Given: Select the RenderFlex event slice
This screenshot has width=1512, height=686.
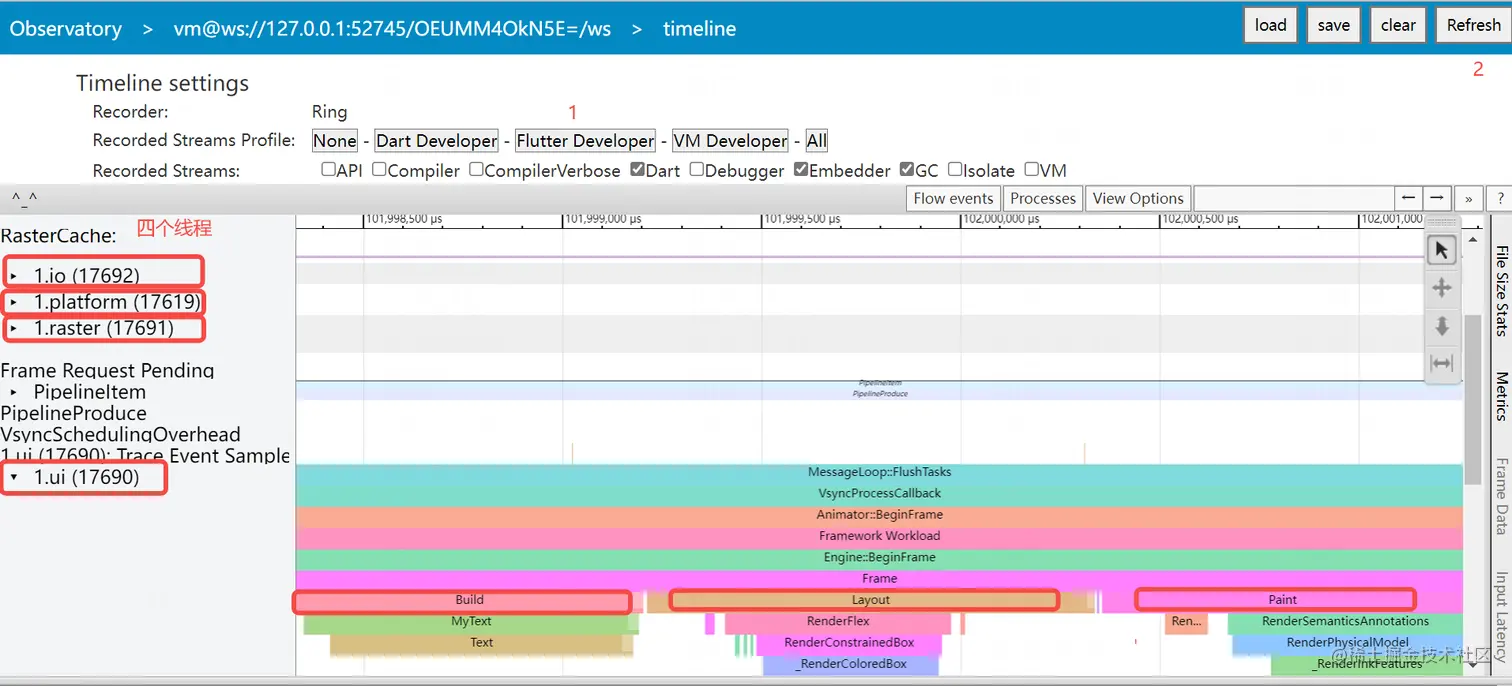Looking at the screenshot, I should click(838, 622).
